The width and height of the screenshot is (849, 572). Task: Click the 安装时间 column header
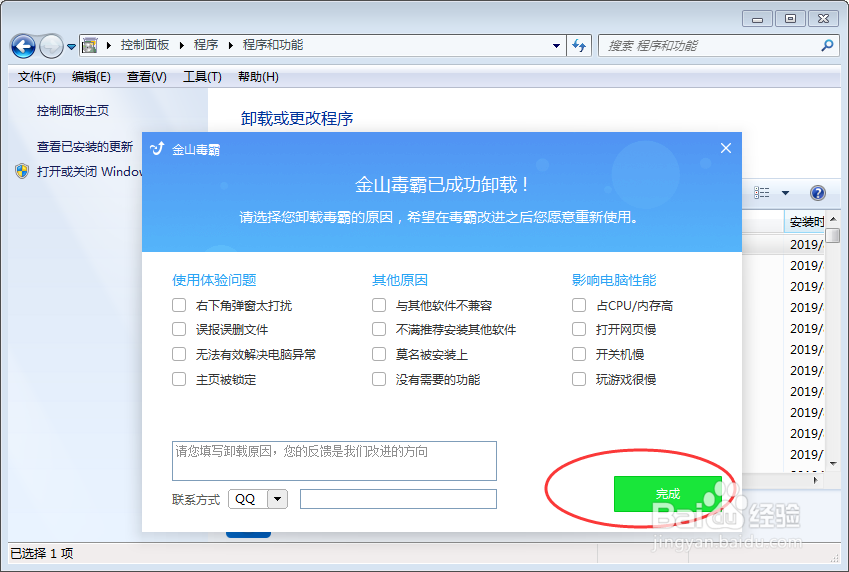[805, 222]
